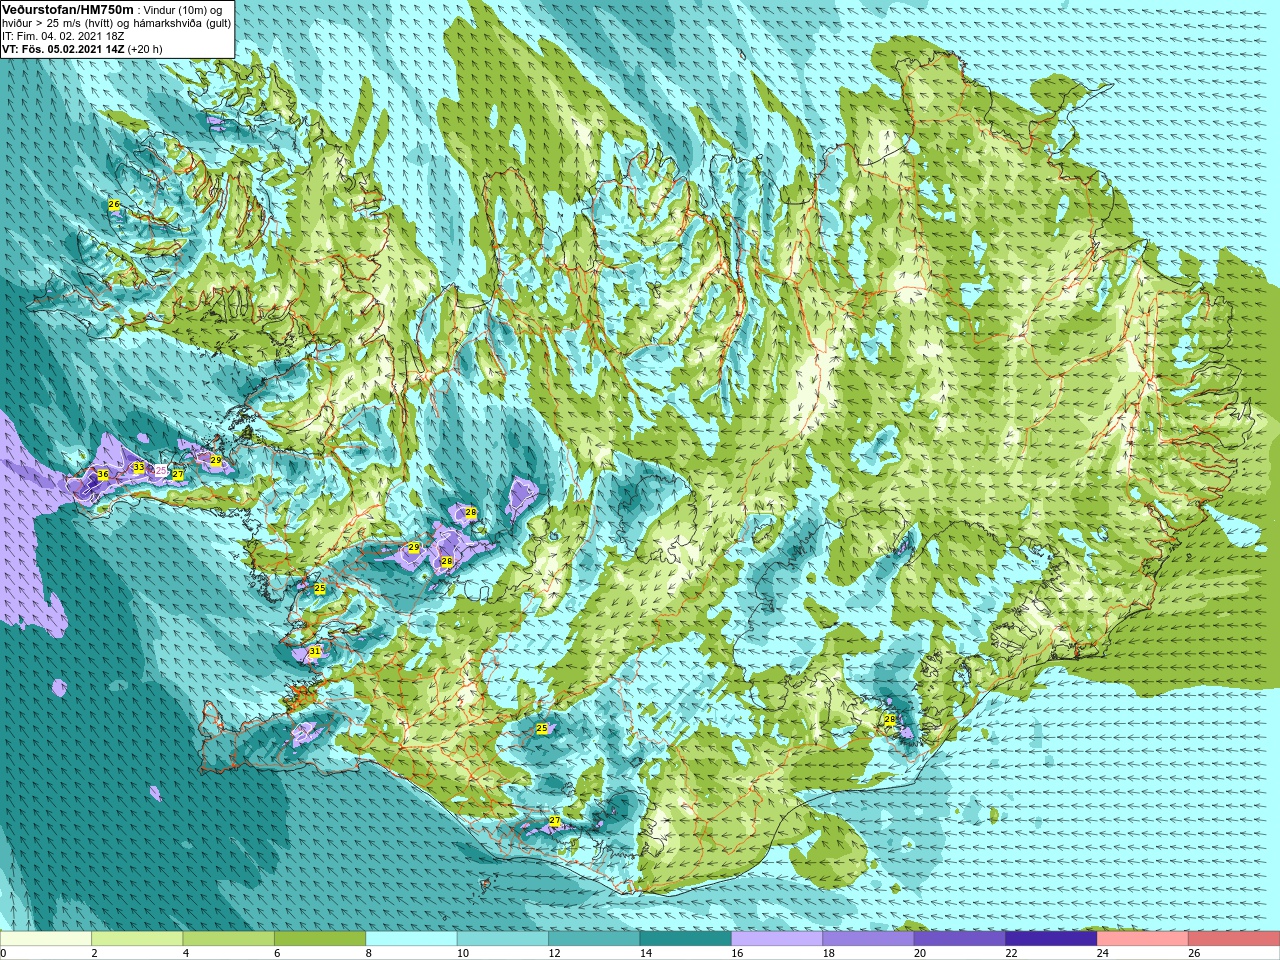Click the yellow gust label 31
This screenshot has height=960, width=1280.
(315, 651)
